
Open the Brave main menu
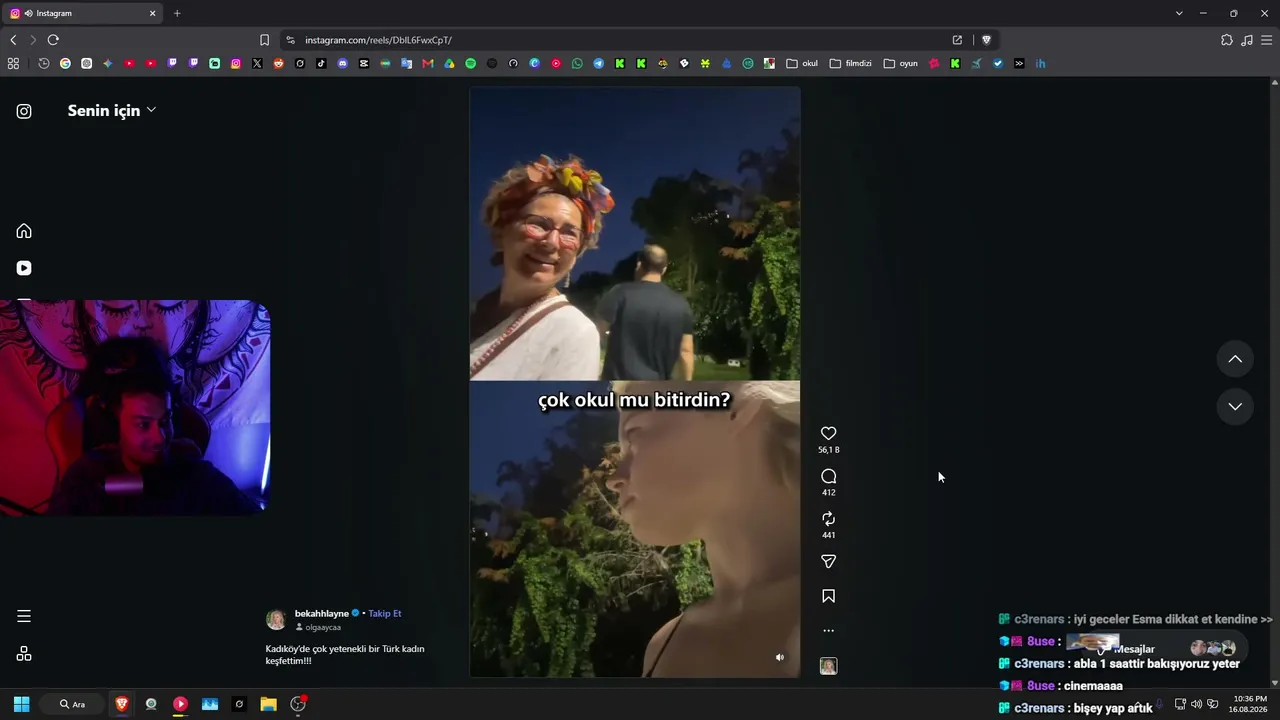pos(1267,40)
